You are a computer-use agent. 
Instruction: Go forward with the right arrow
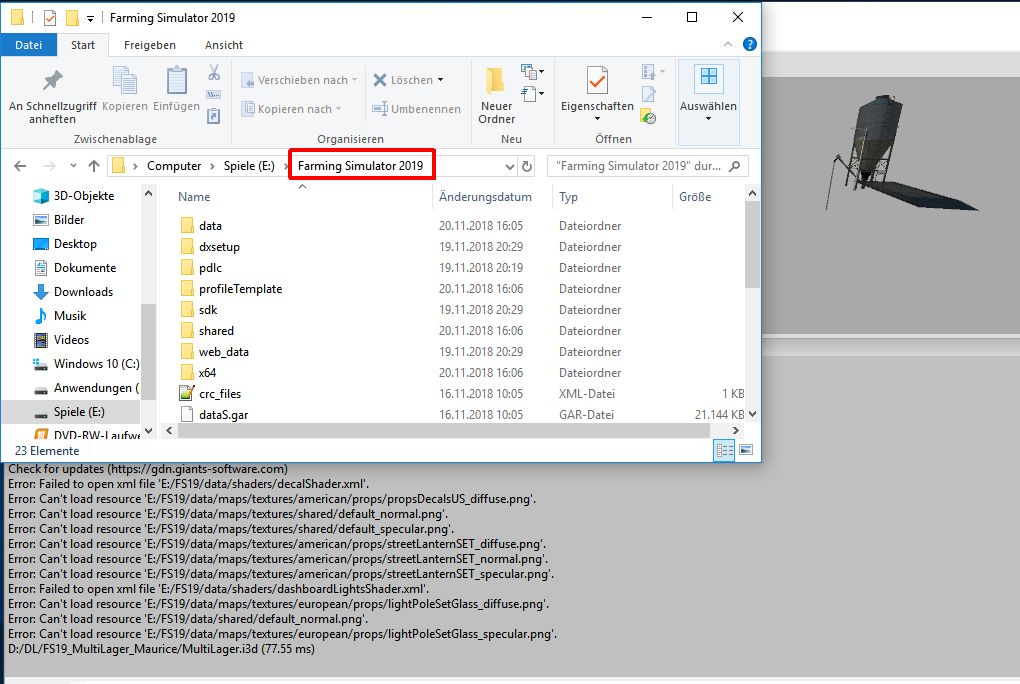pyautogui.click(x=49, y=166)
